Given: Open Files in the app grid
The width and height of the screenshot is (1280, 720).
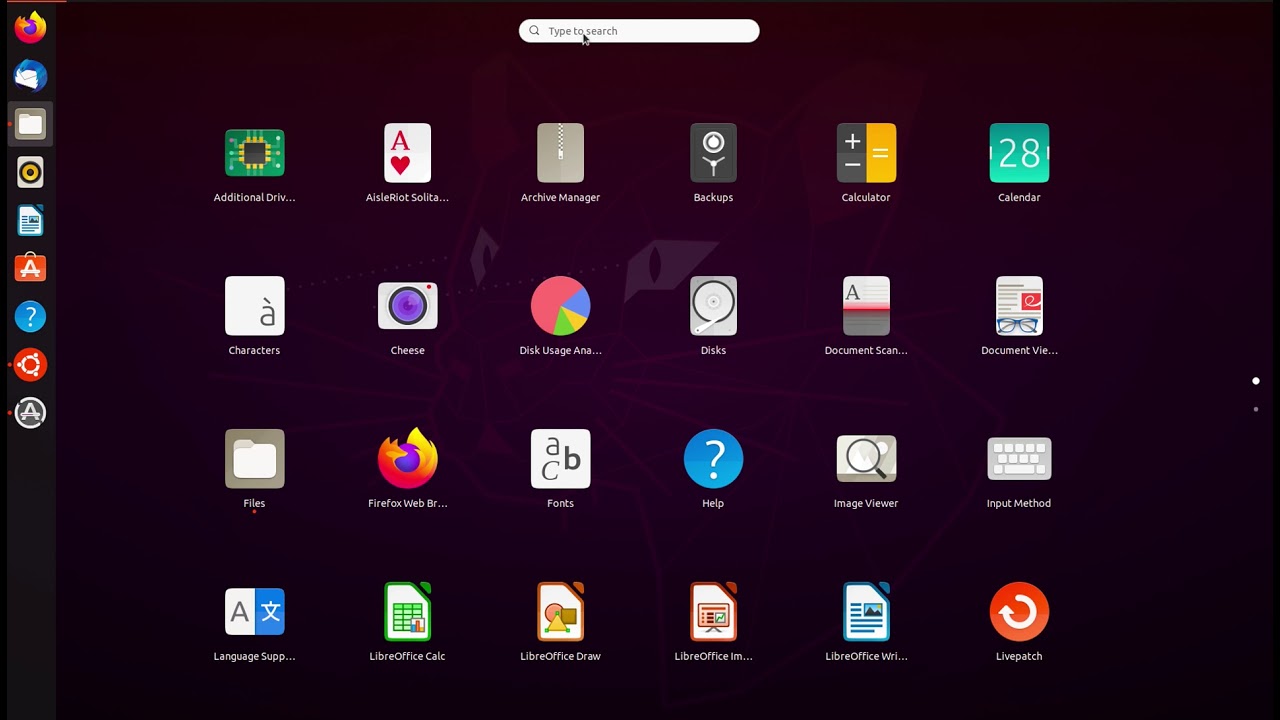Looking at the screenshot, I should (x=254, y=460).
